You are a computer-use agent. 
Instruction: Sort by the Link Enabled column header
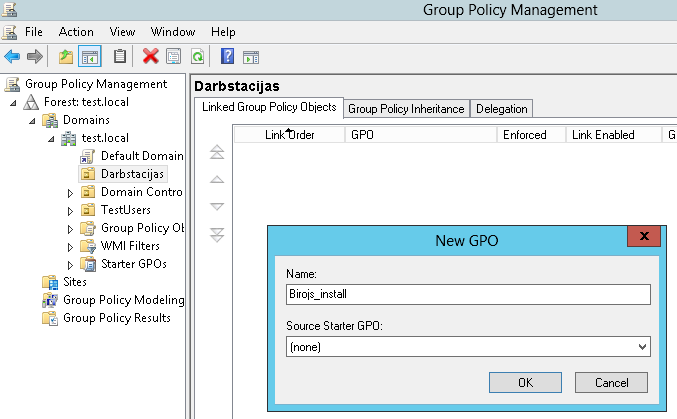[x=614, y=135]
